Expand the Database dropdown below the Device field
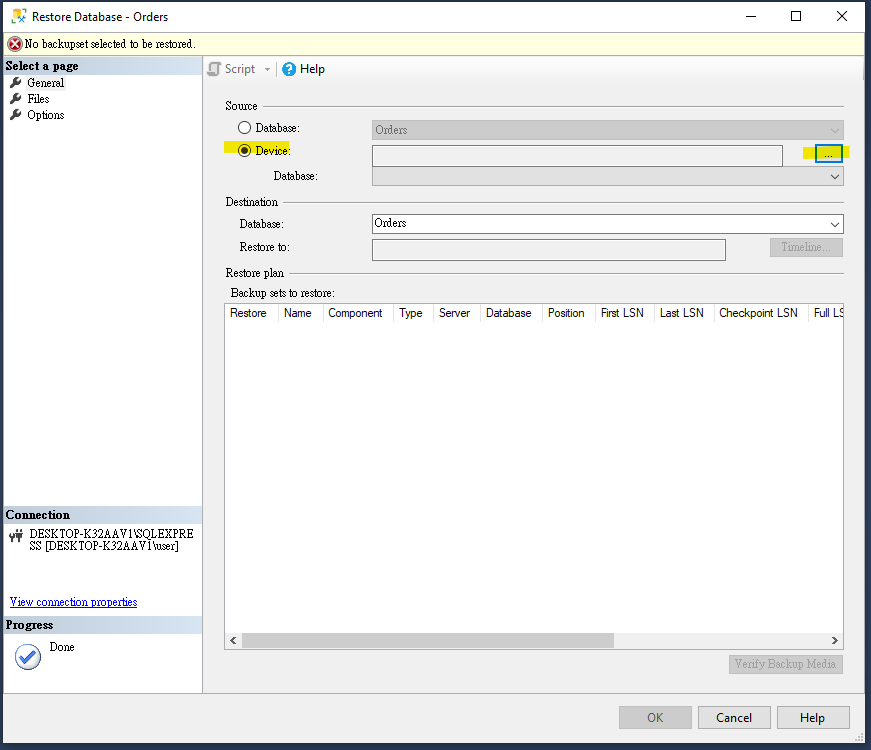 [836, 176]
